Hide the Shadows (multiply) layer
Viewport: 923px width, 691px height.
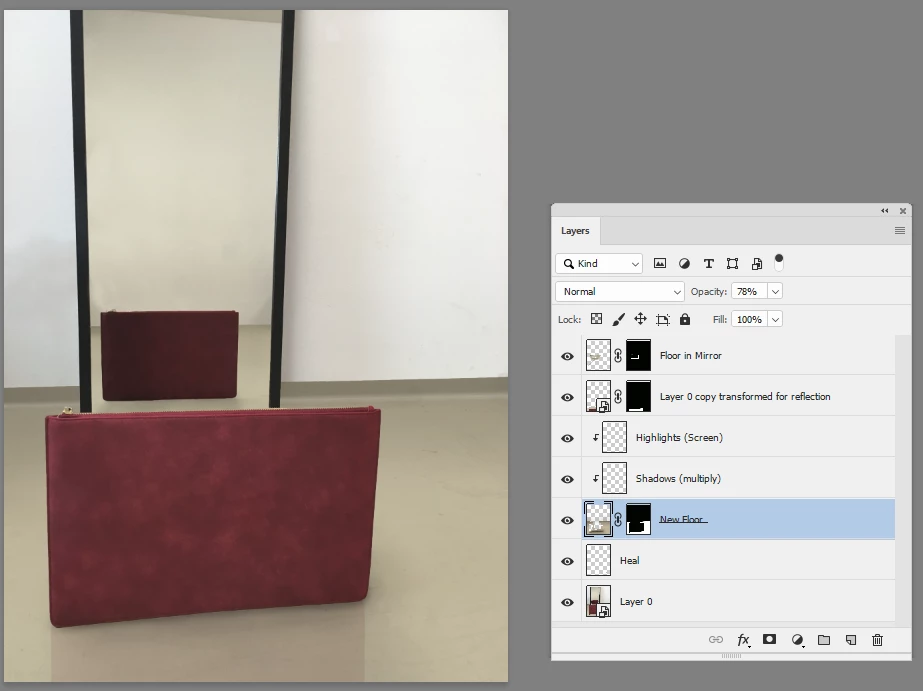coord(567,479)
